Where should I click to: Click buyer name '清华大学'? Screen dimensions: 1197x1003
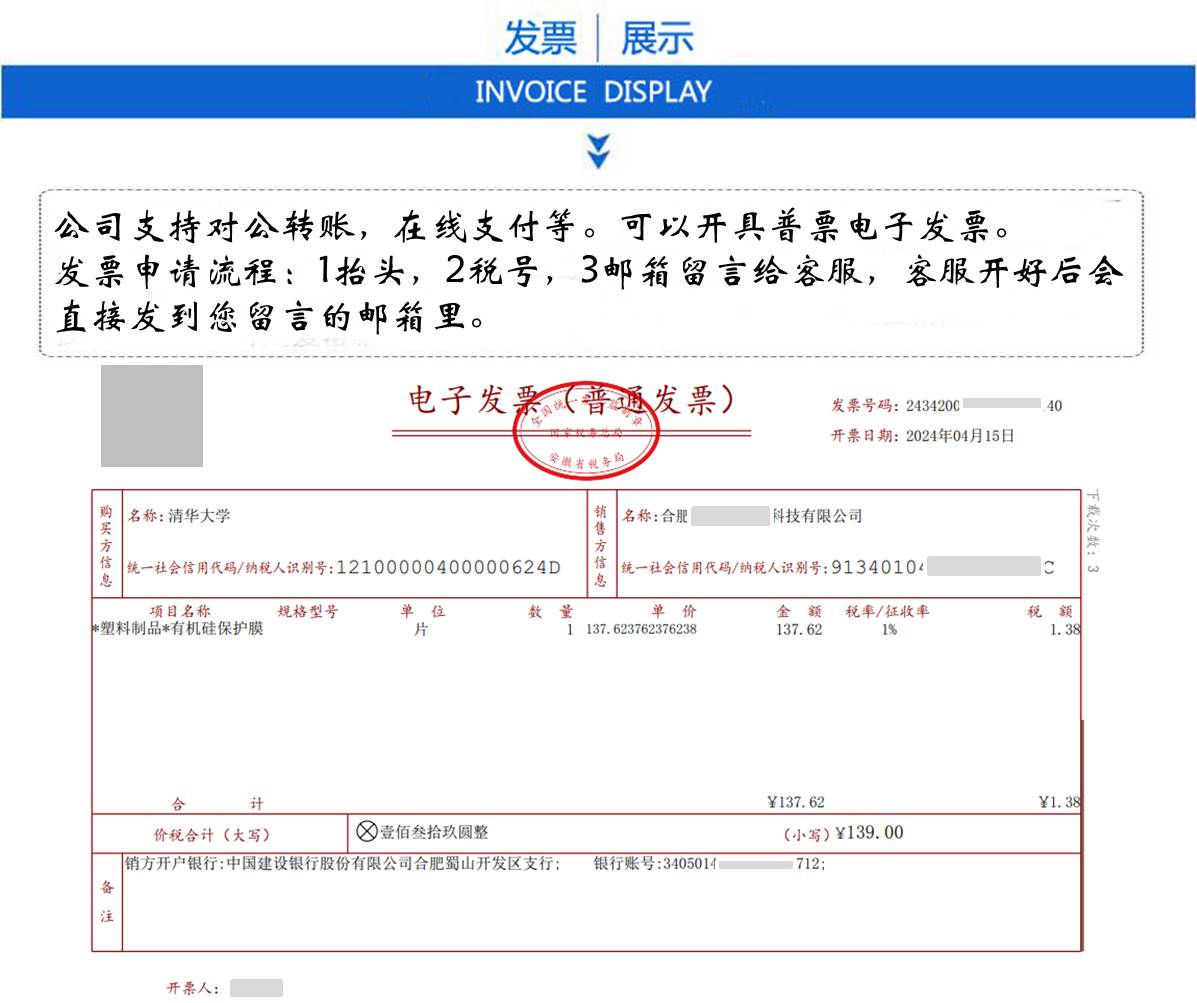click(x=199, y=515)
